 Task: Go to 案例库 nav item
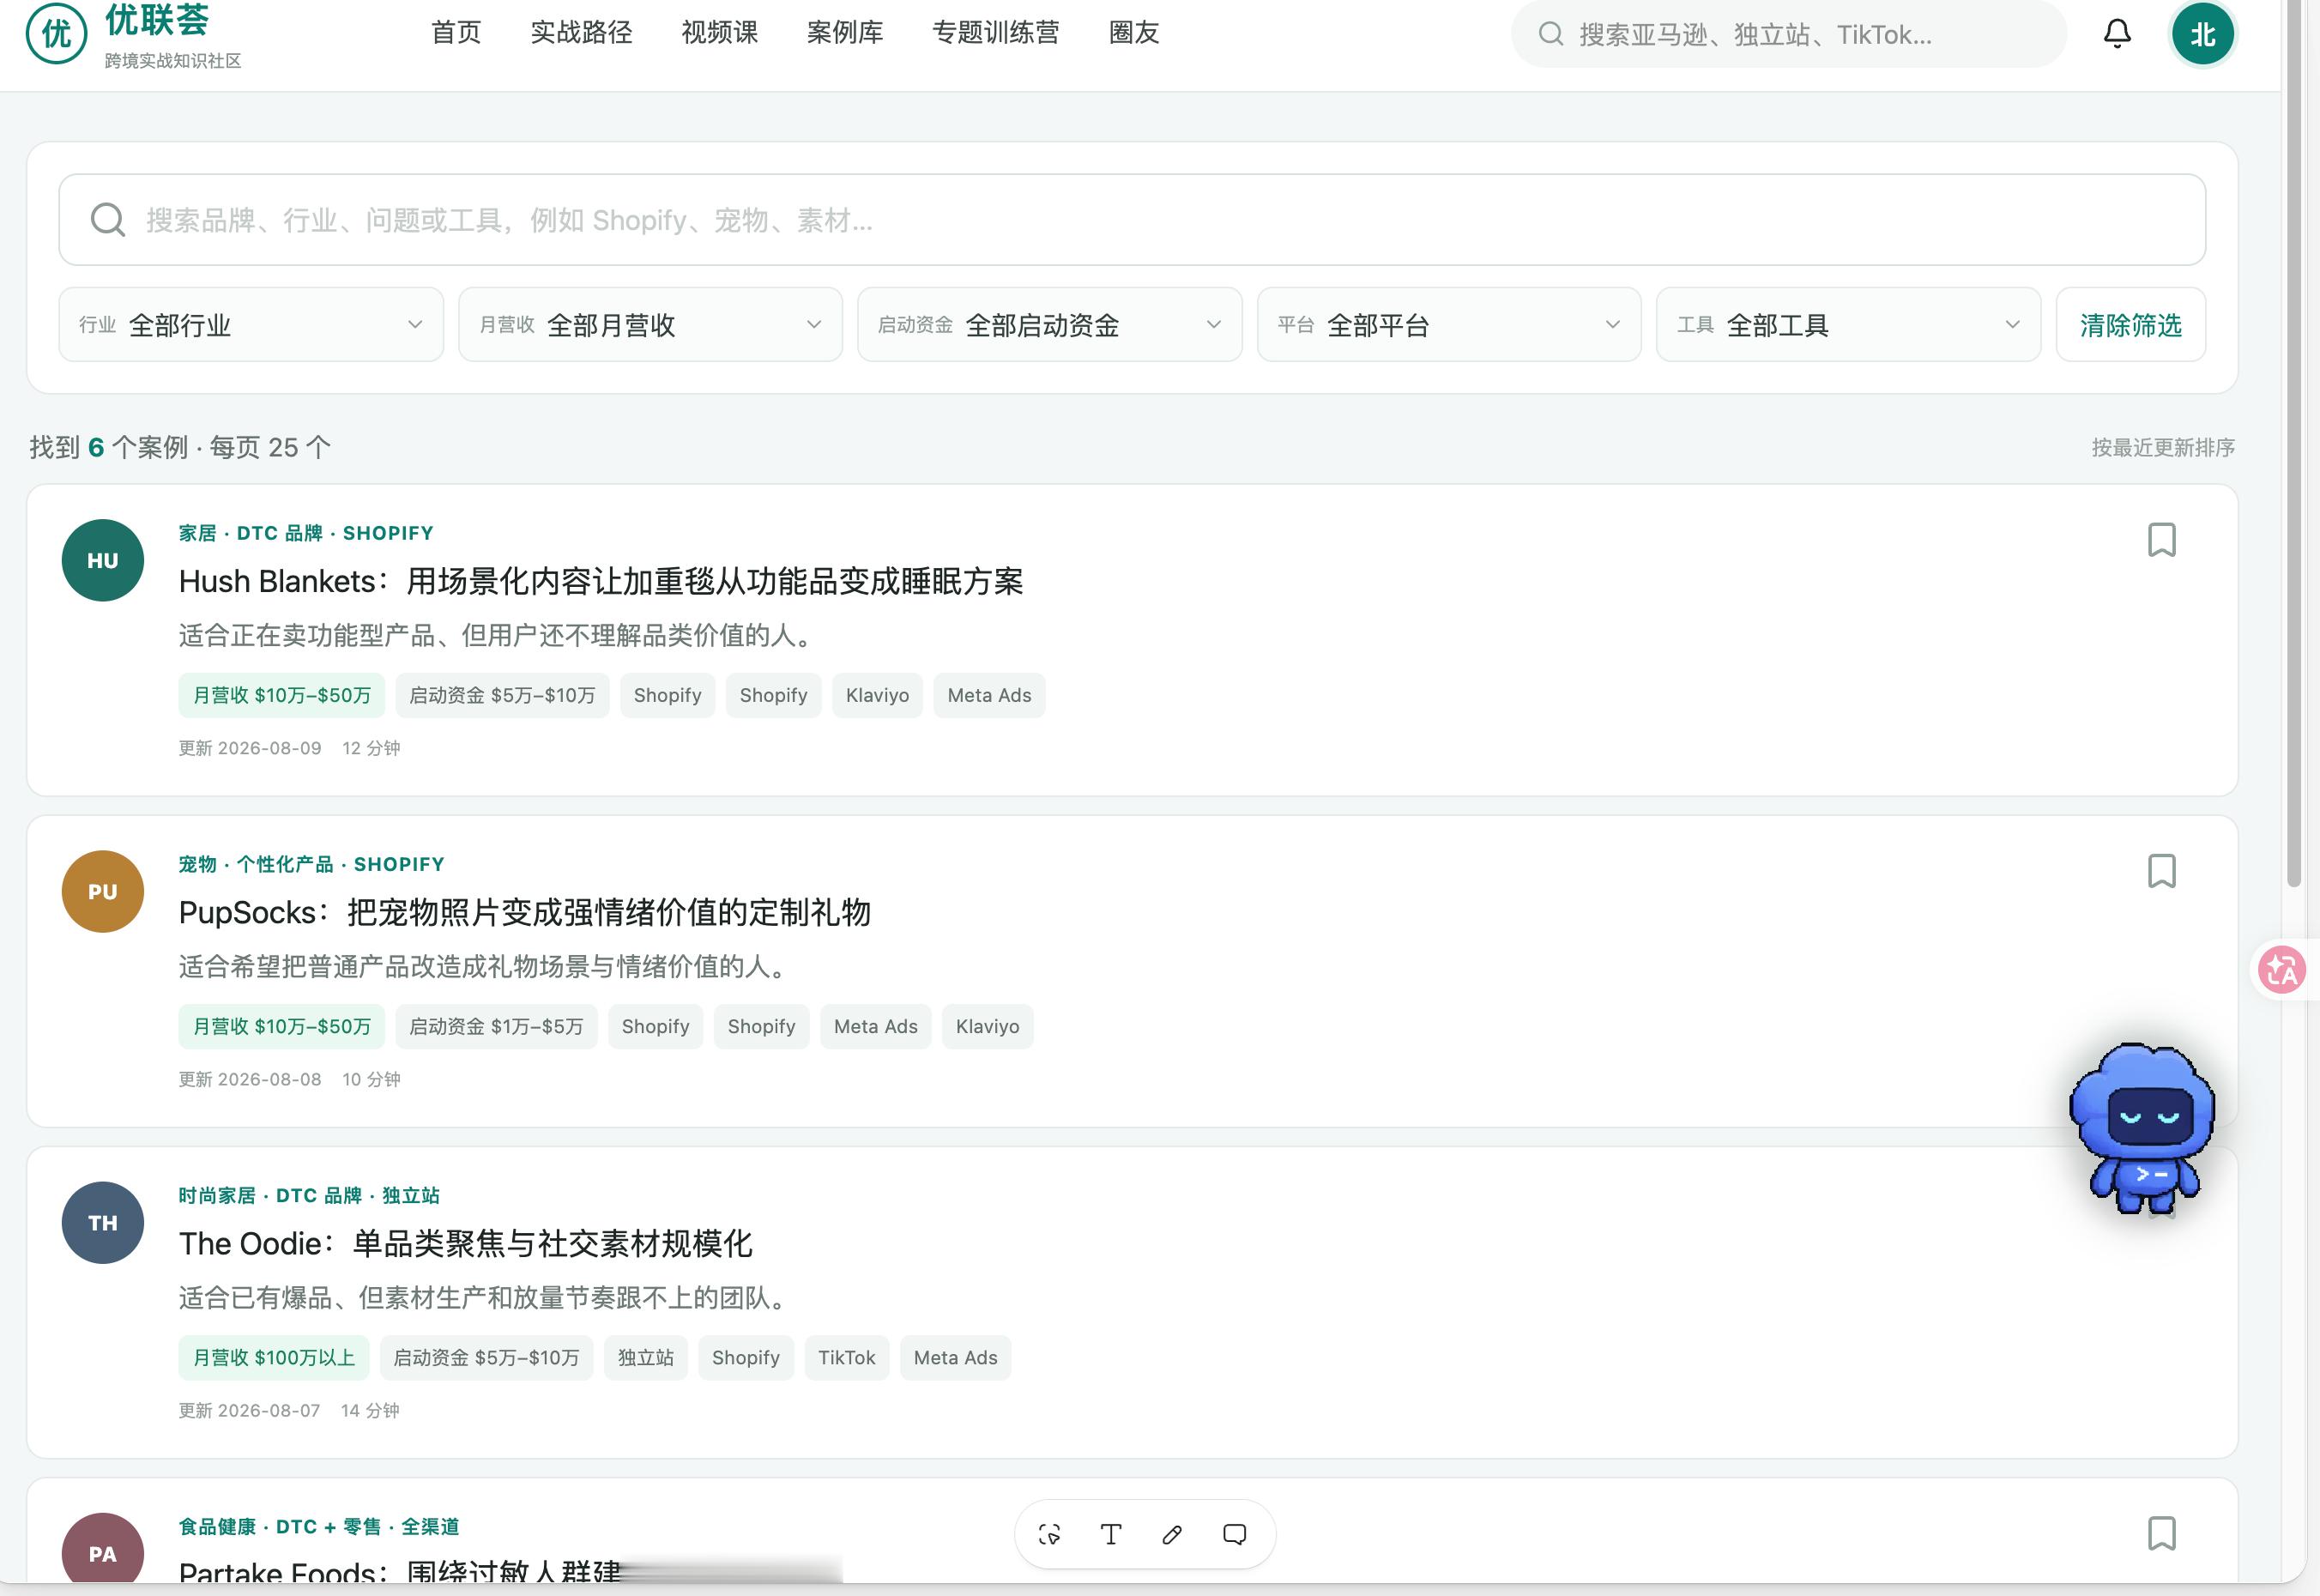[x=845, y=33]
